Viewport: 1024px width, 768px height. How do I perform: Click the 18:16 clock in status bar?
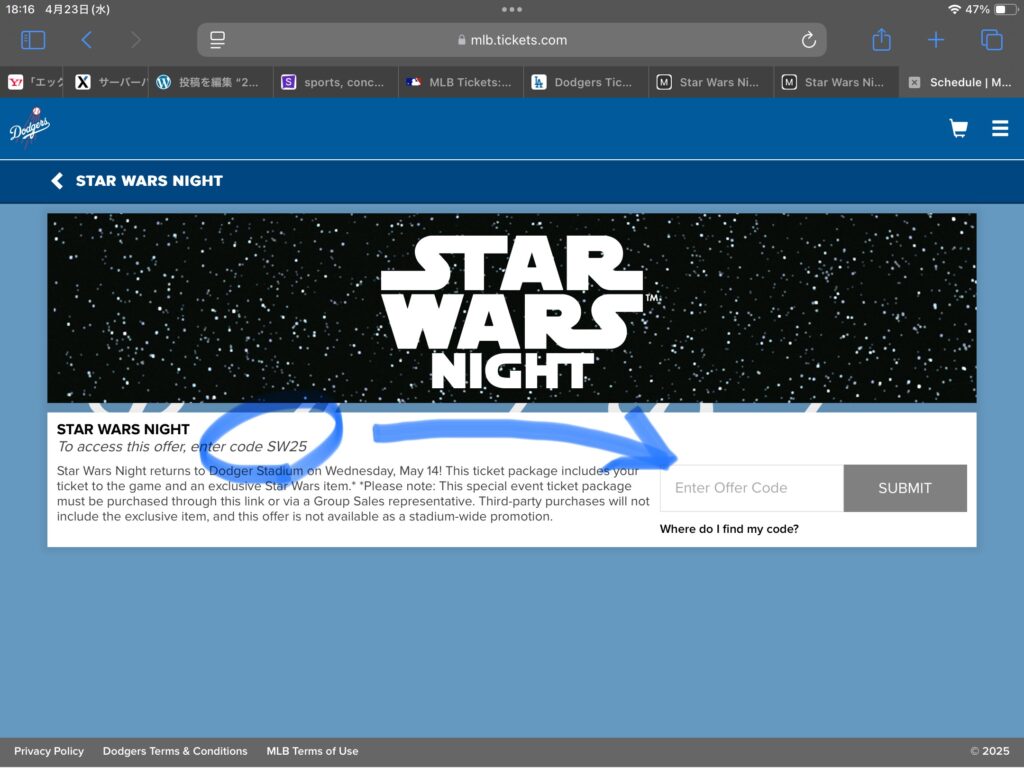[20, 9]
